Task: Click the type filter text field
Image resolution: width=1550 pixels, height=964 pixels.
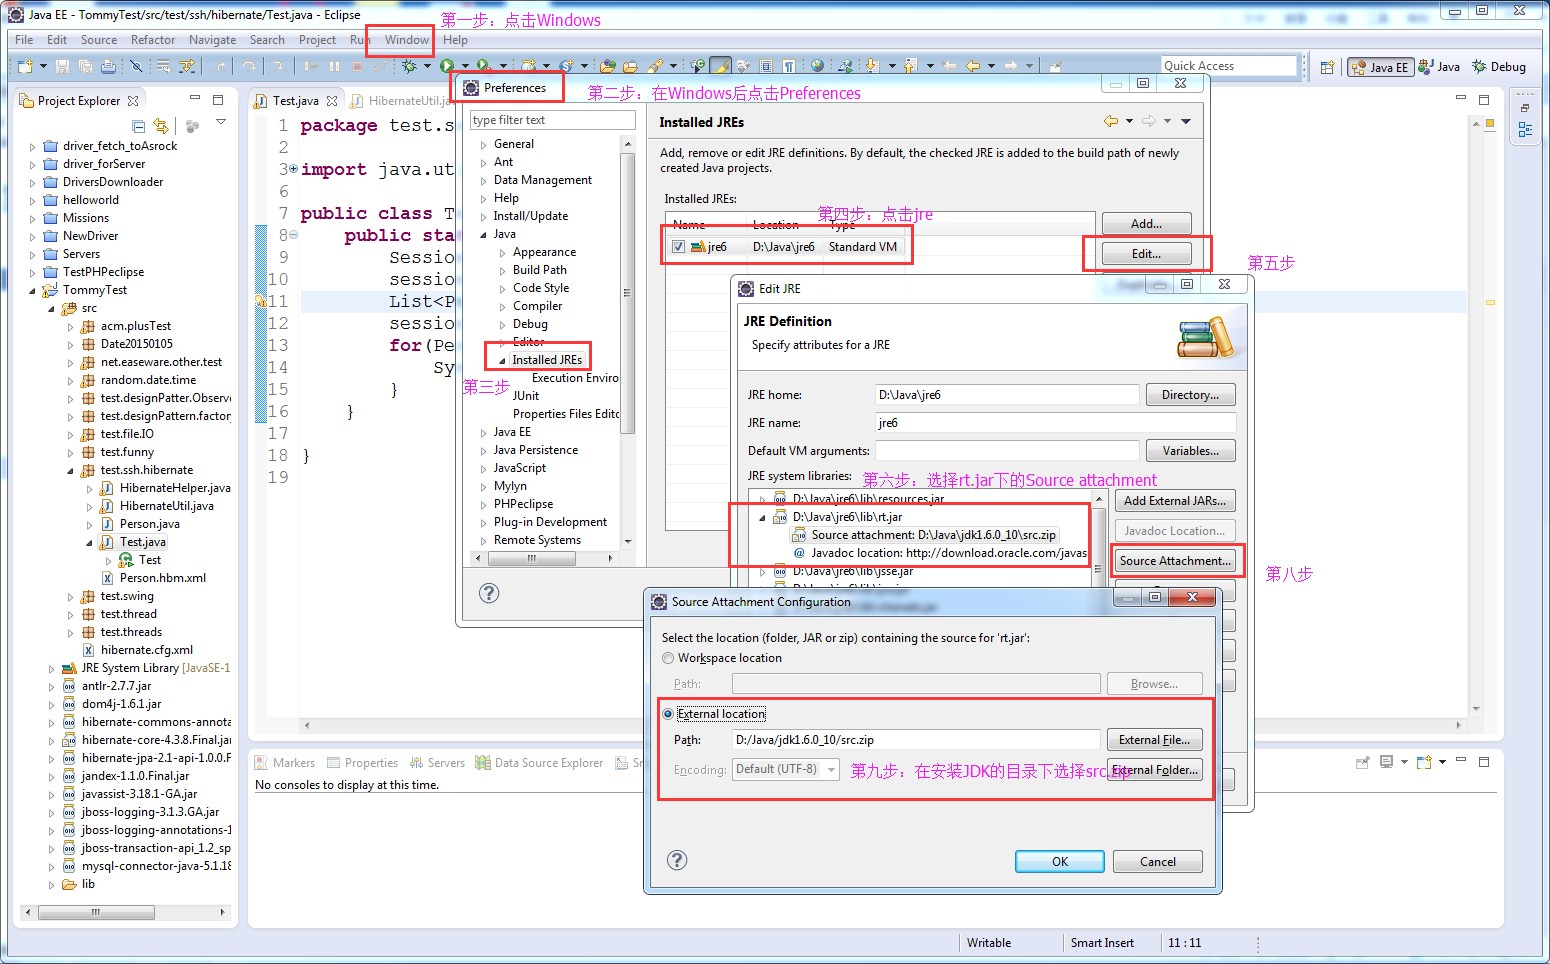Action: click(x=552, y=120)
